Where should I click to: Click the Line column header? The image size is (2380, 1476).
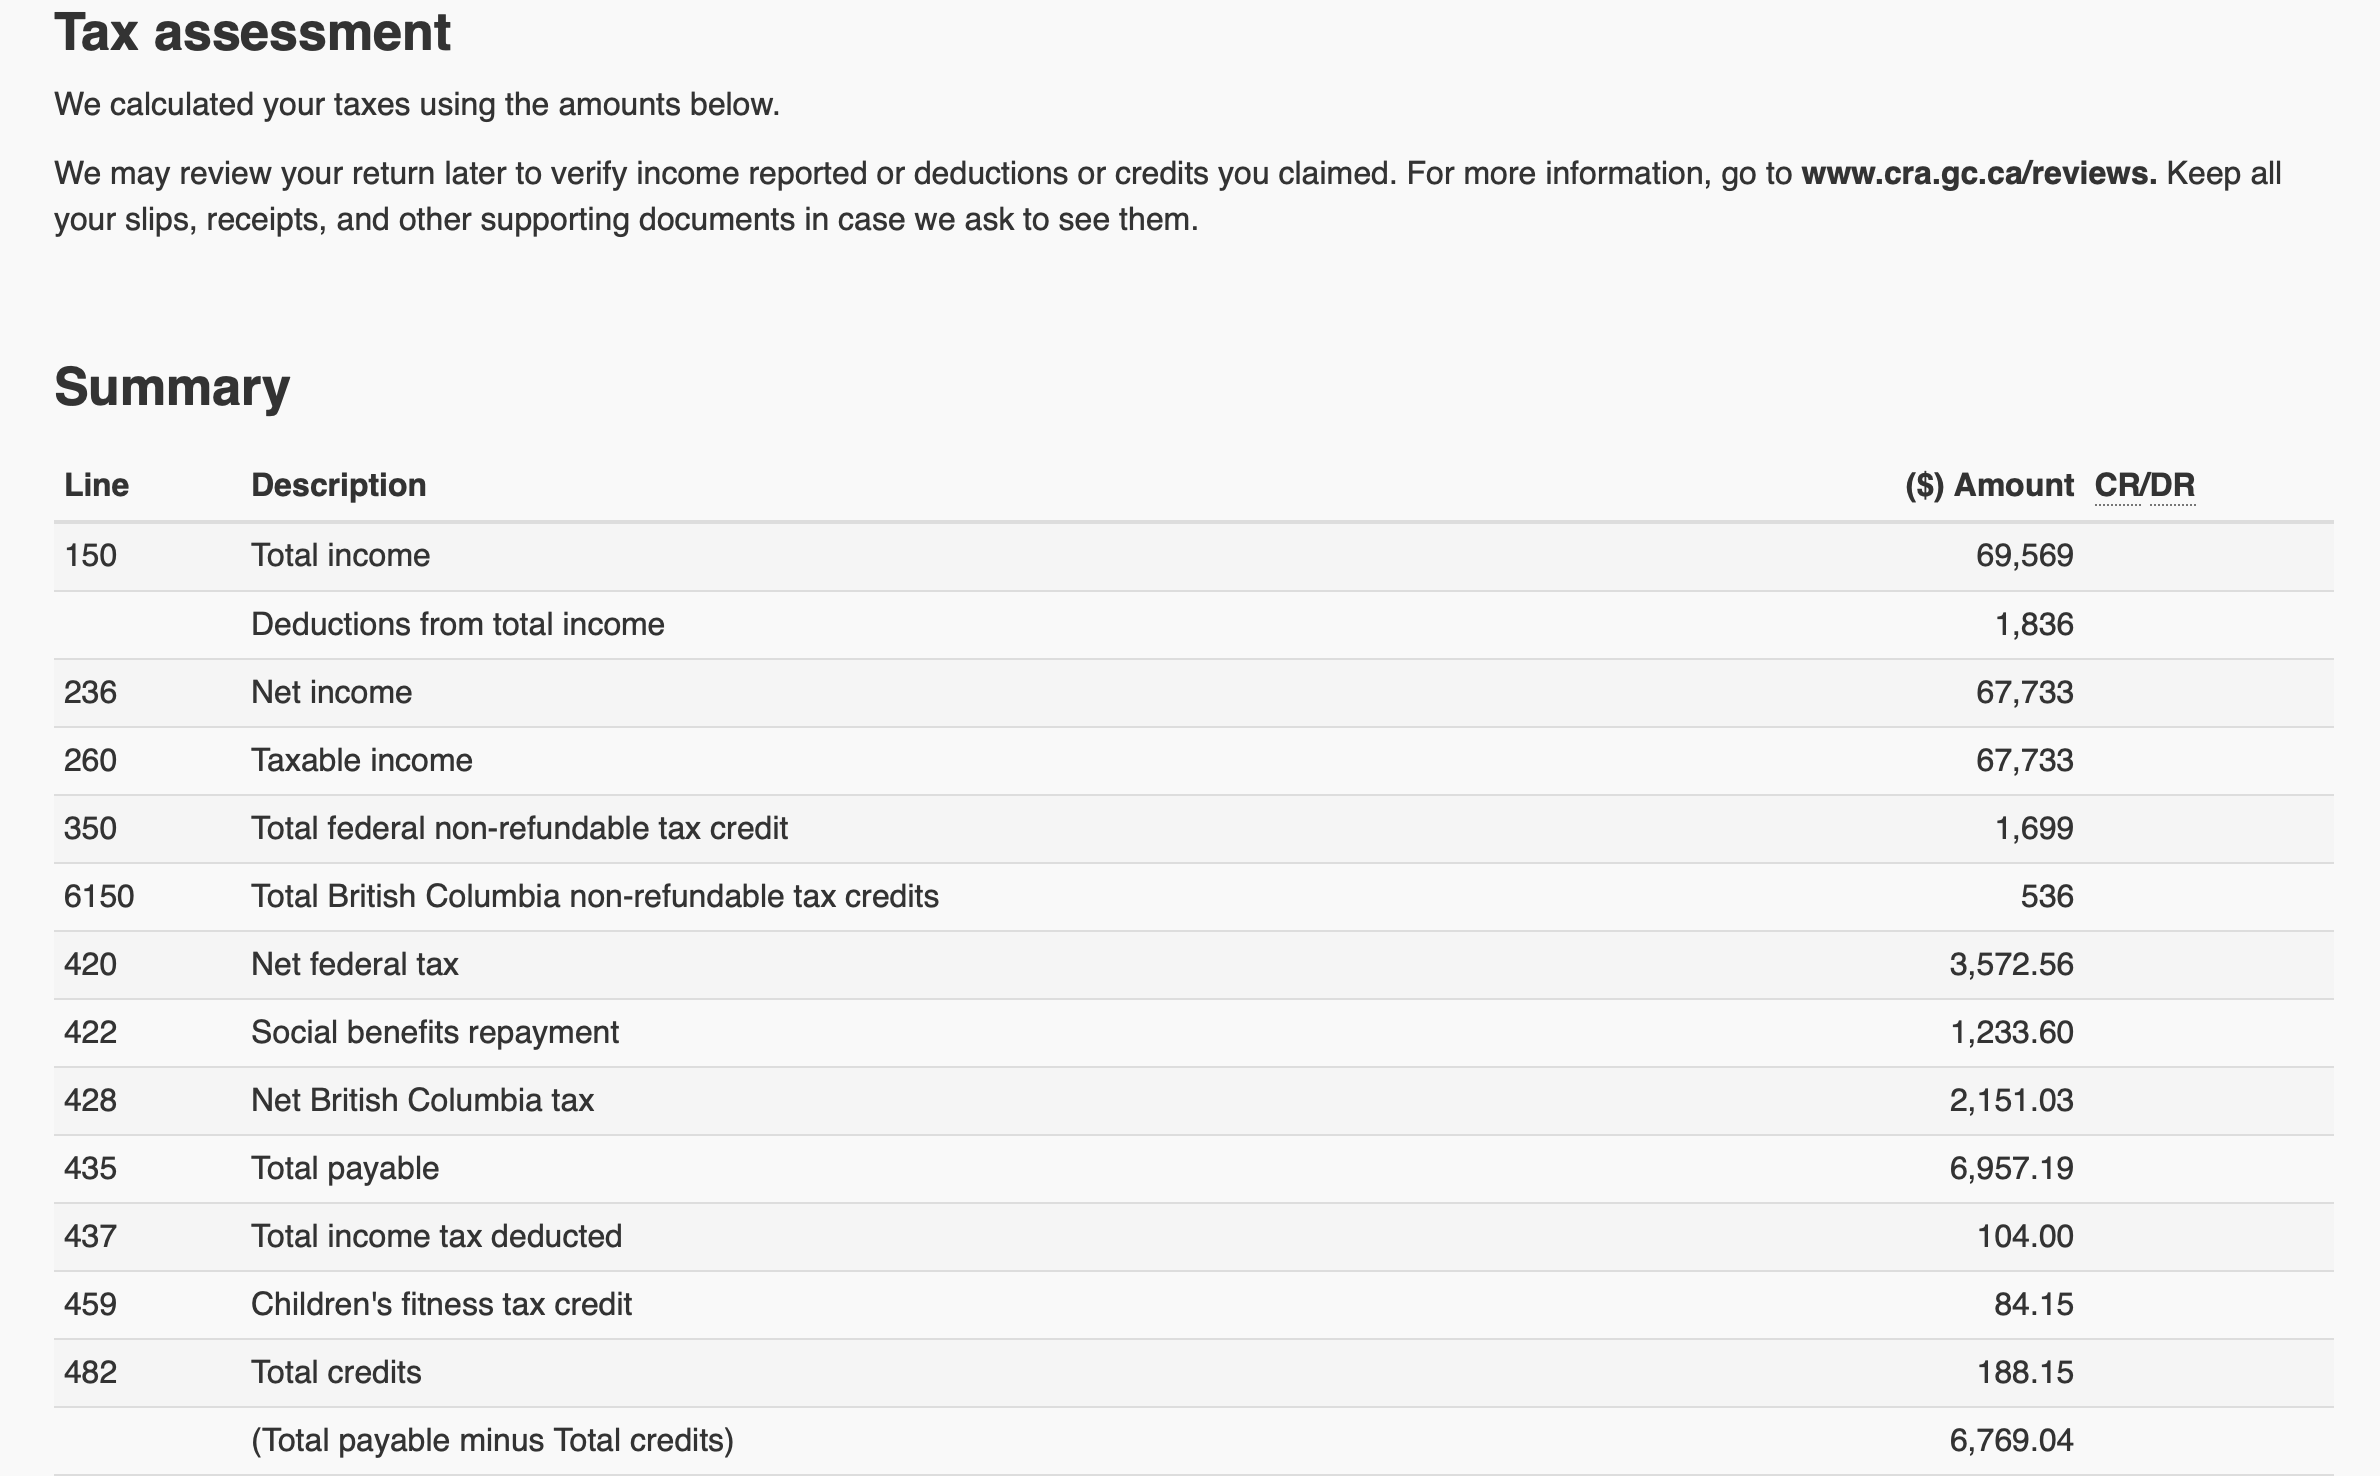96,486
